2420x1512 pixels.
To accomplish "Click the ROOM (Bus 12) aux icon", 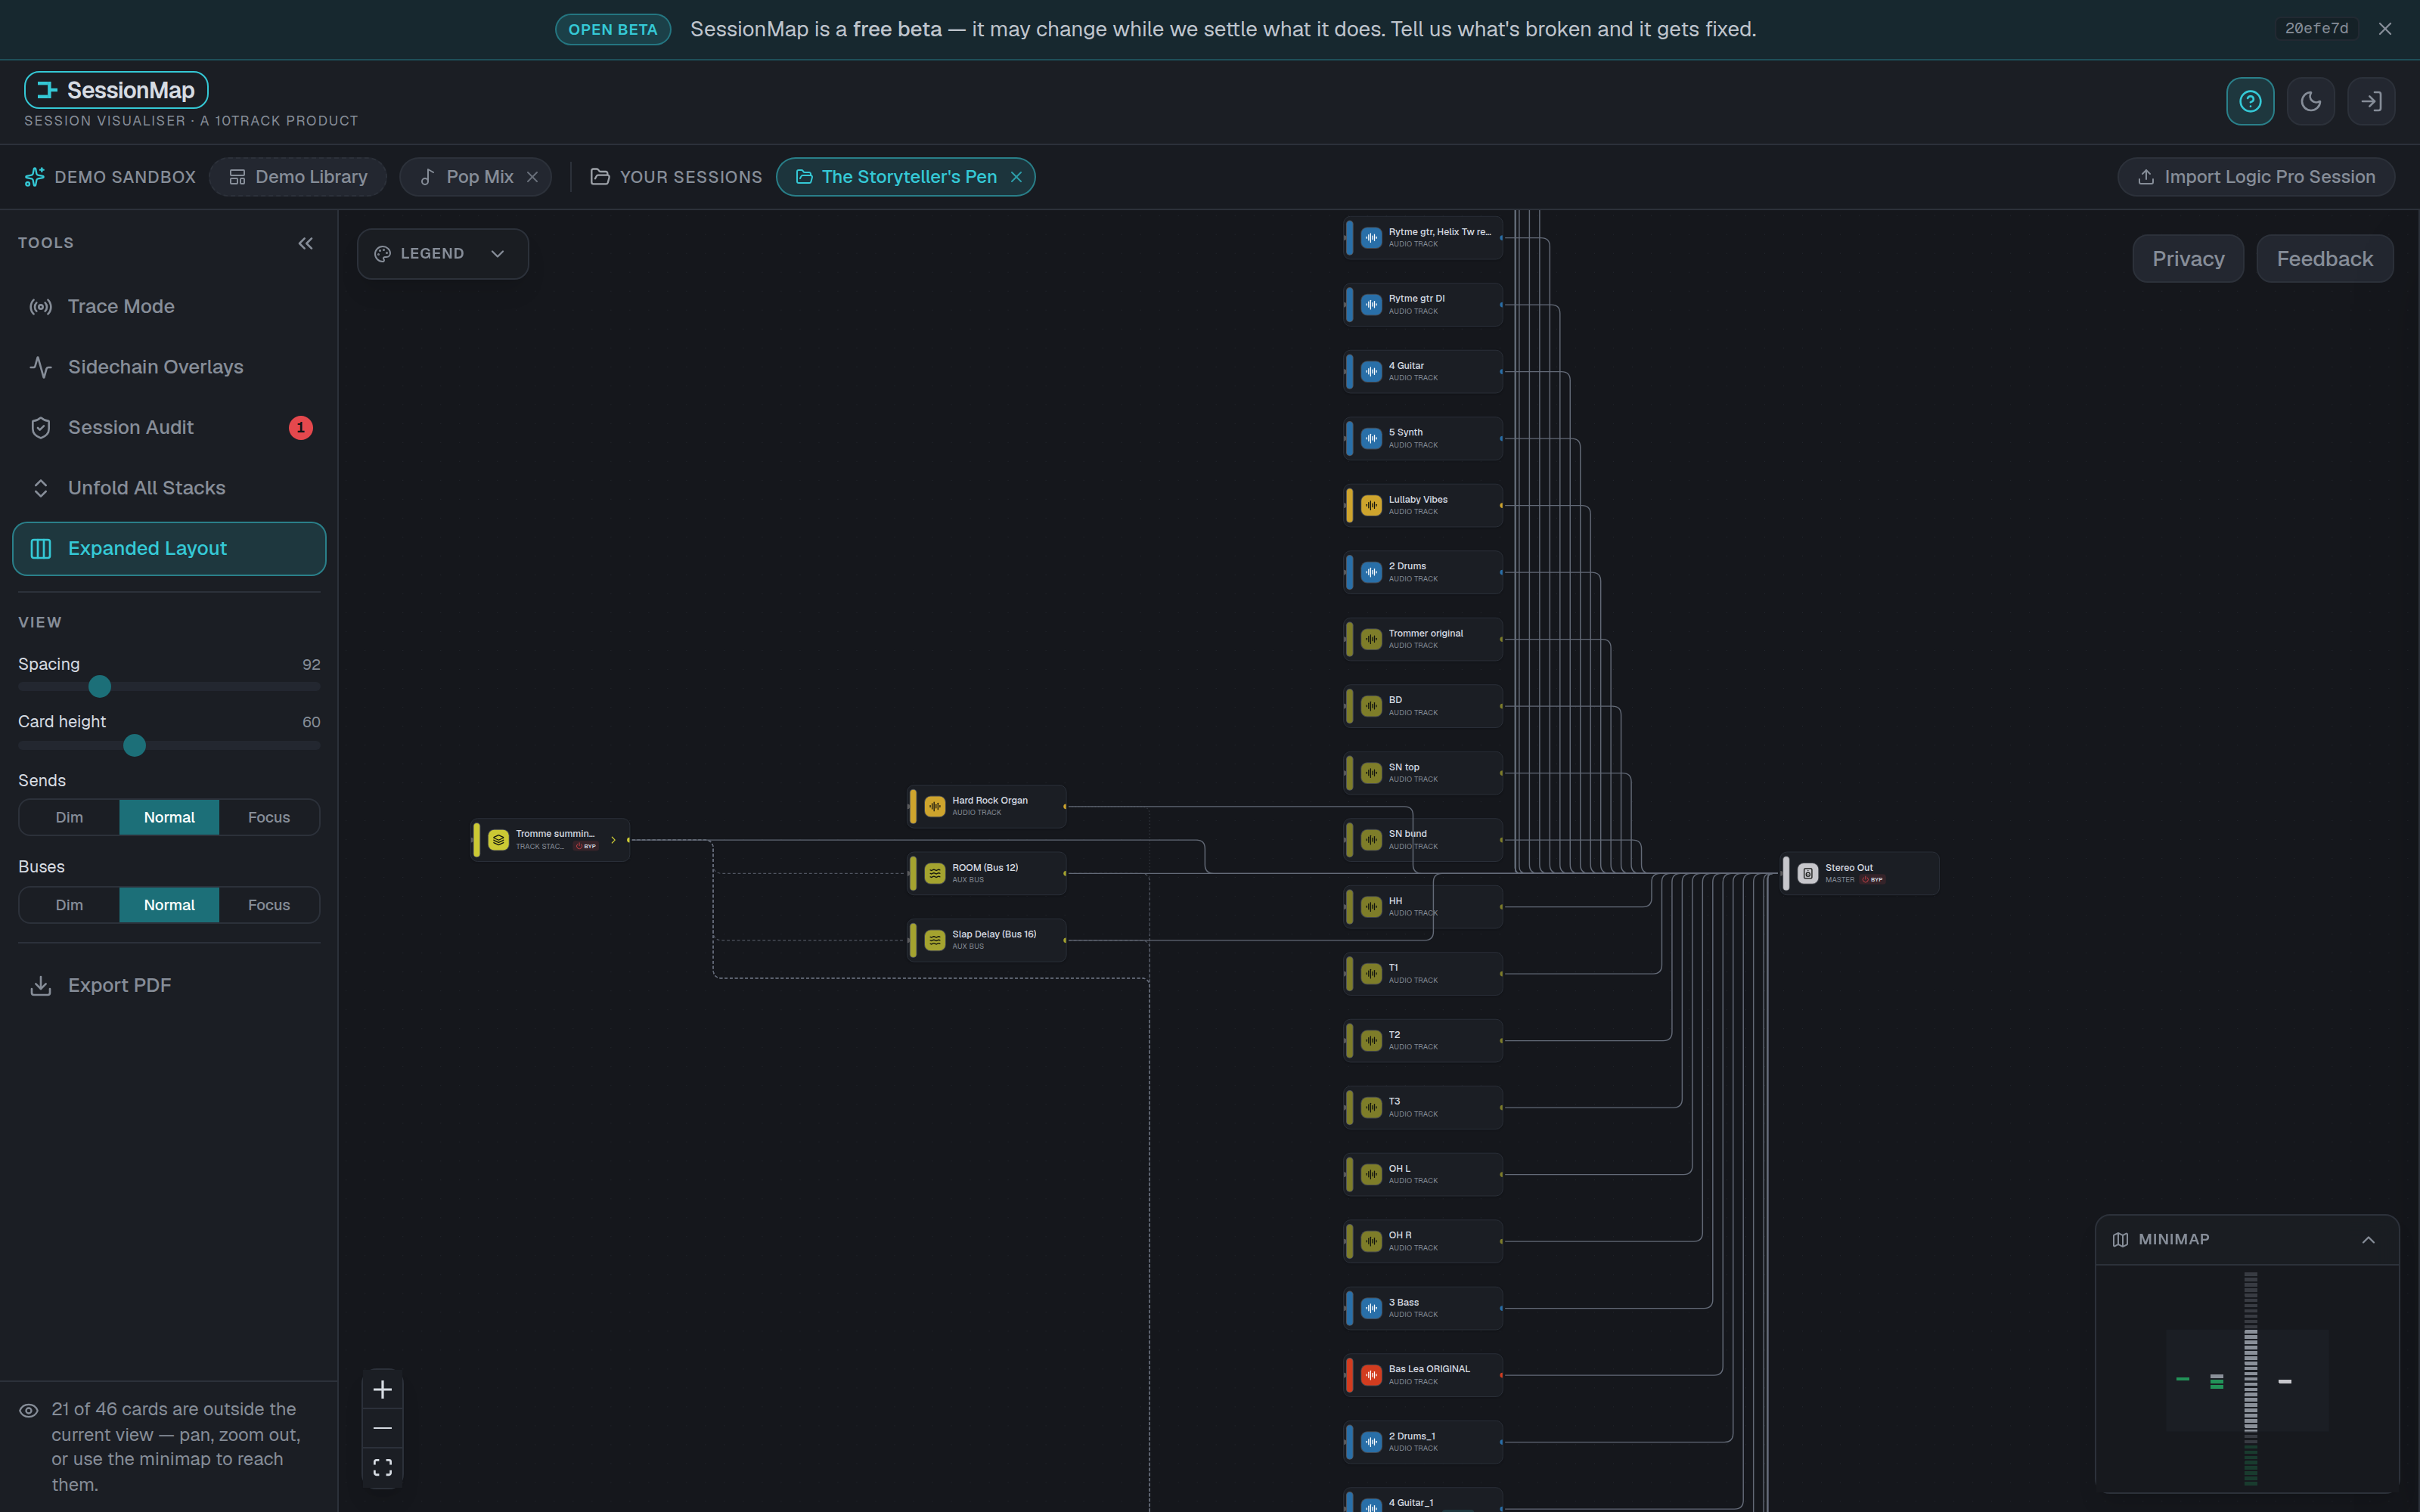I will click(x=935, y=873).
